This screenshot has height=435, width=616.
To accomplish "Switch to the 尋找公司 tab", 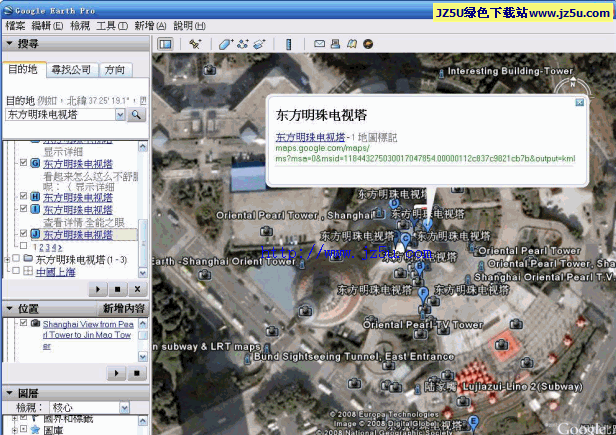I will coord(71,70).
